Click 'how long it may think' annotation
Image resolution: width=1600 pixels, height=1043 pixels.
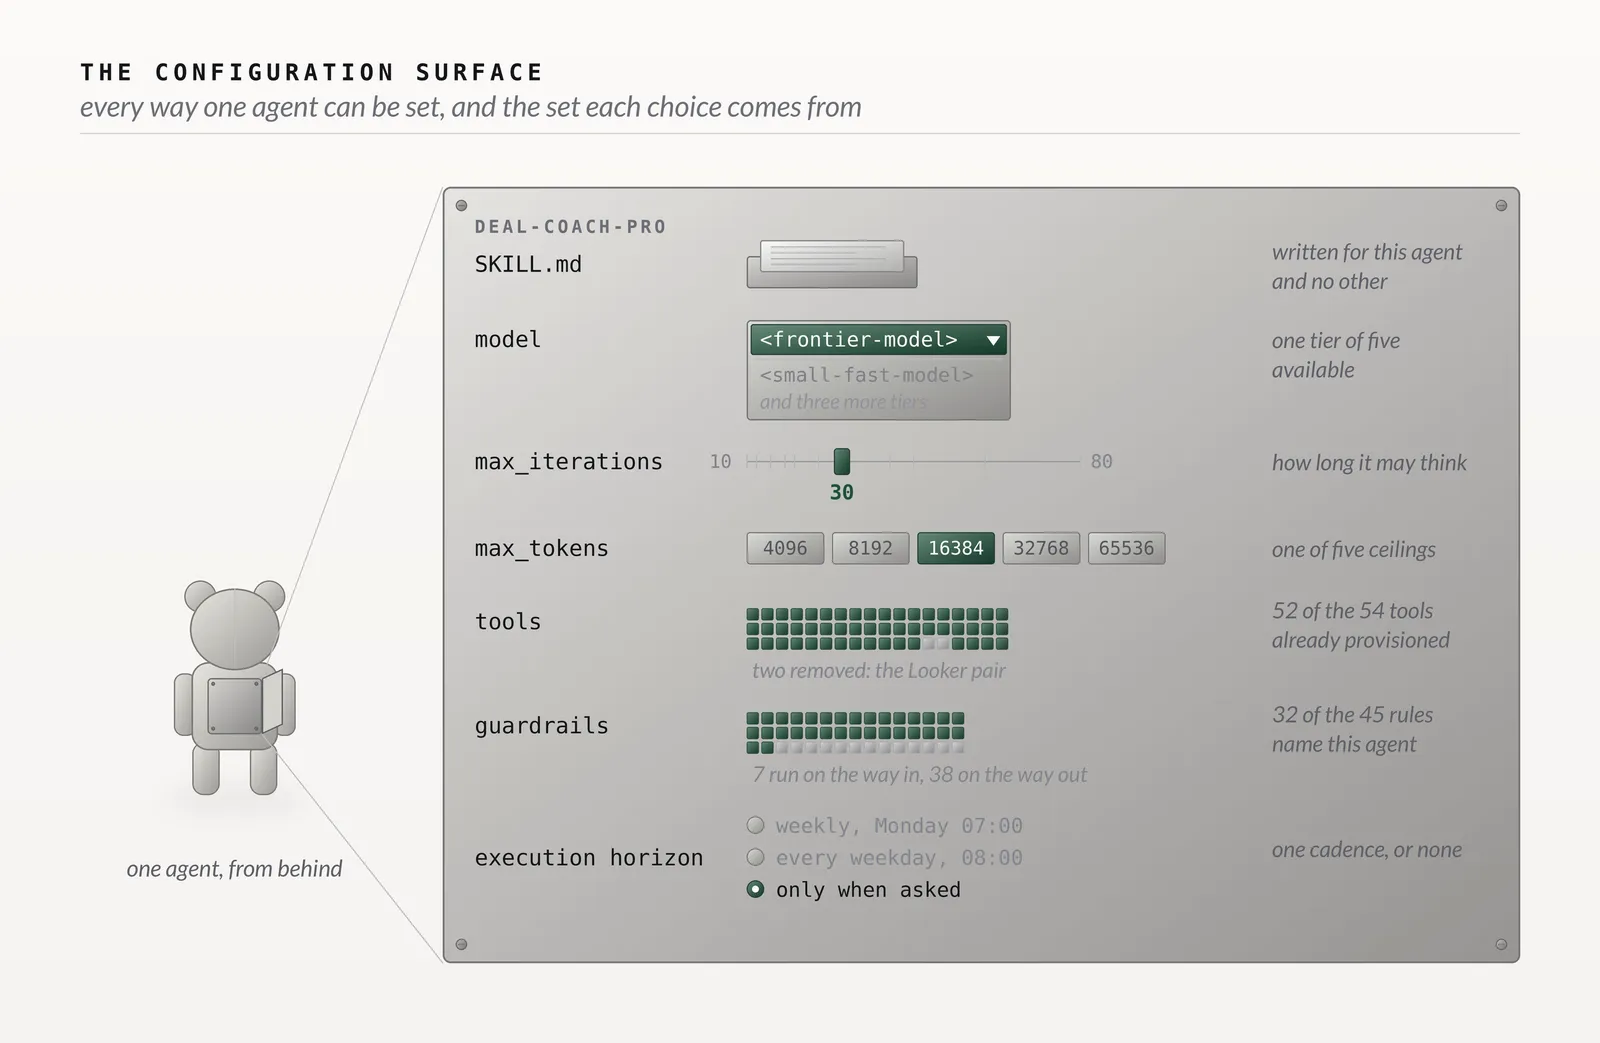[x=1369, y=463]
